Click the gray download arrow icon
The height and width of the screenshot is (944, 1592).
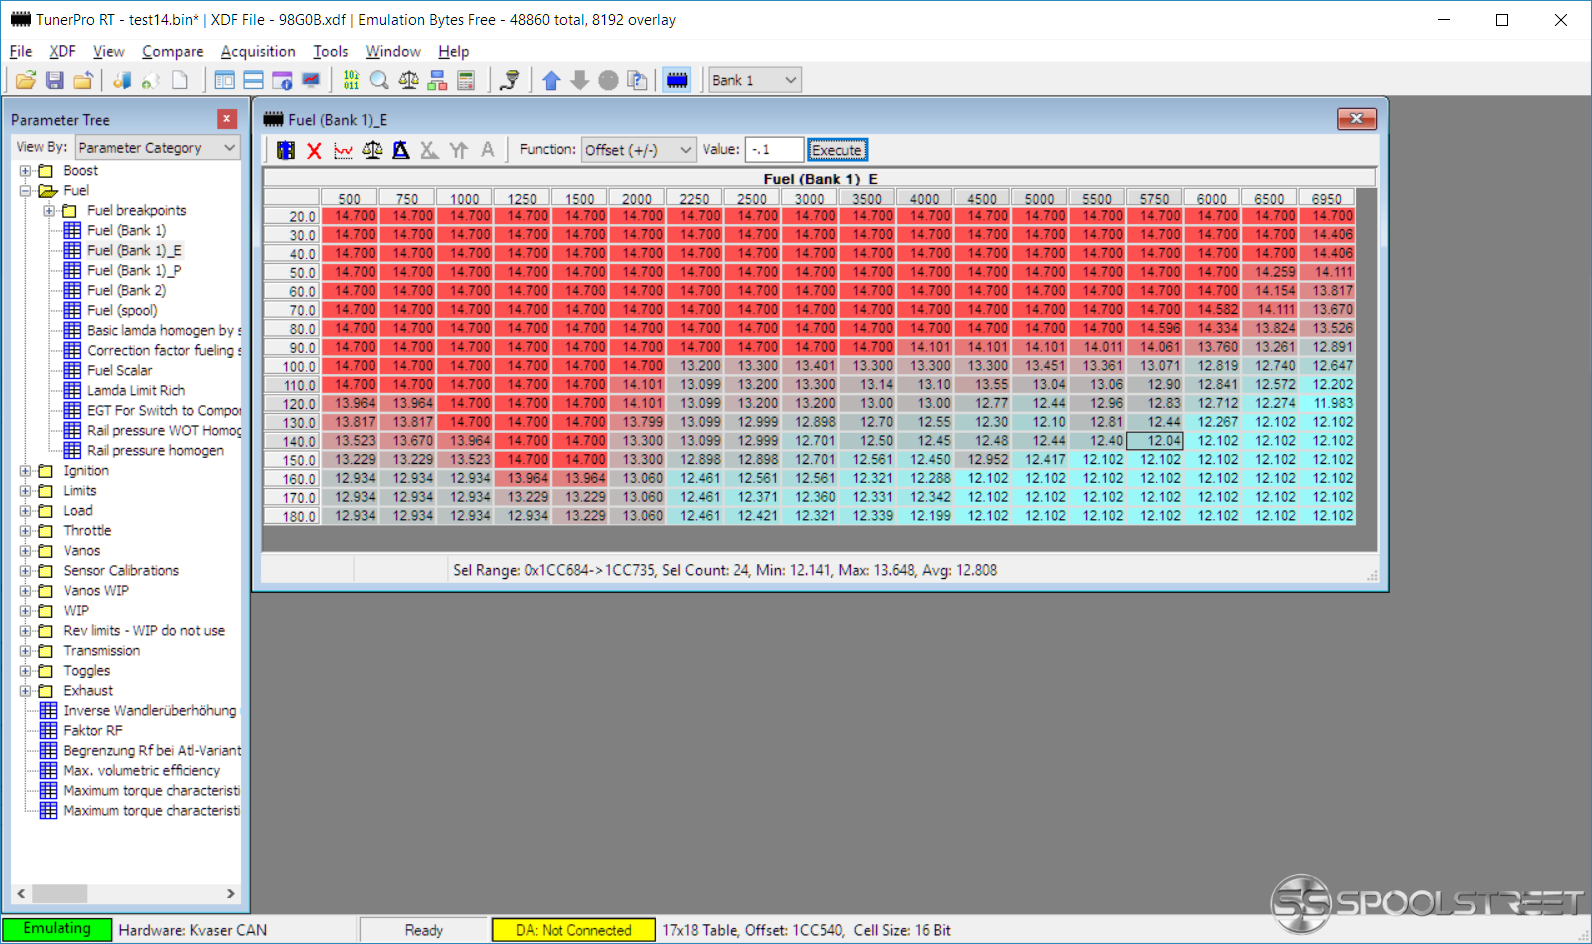click(579, 80)
